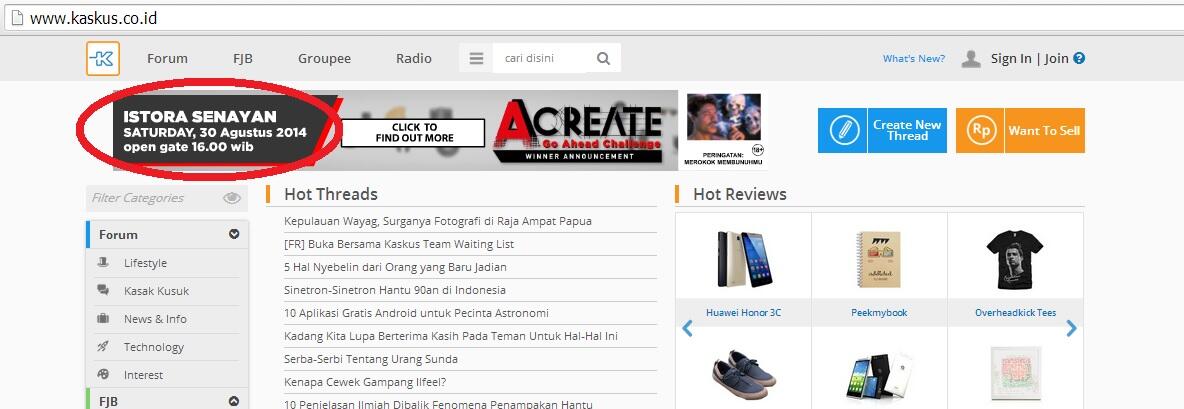This screenshot has height=409, width=1184.
Task: Open the hamburger menu beside search
Action: point(476,58)
